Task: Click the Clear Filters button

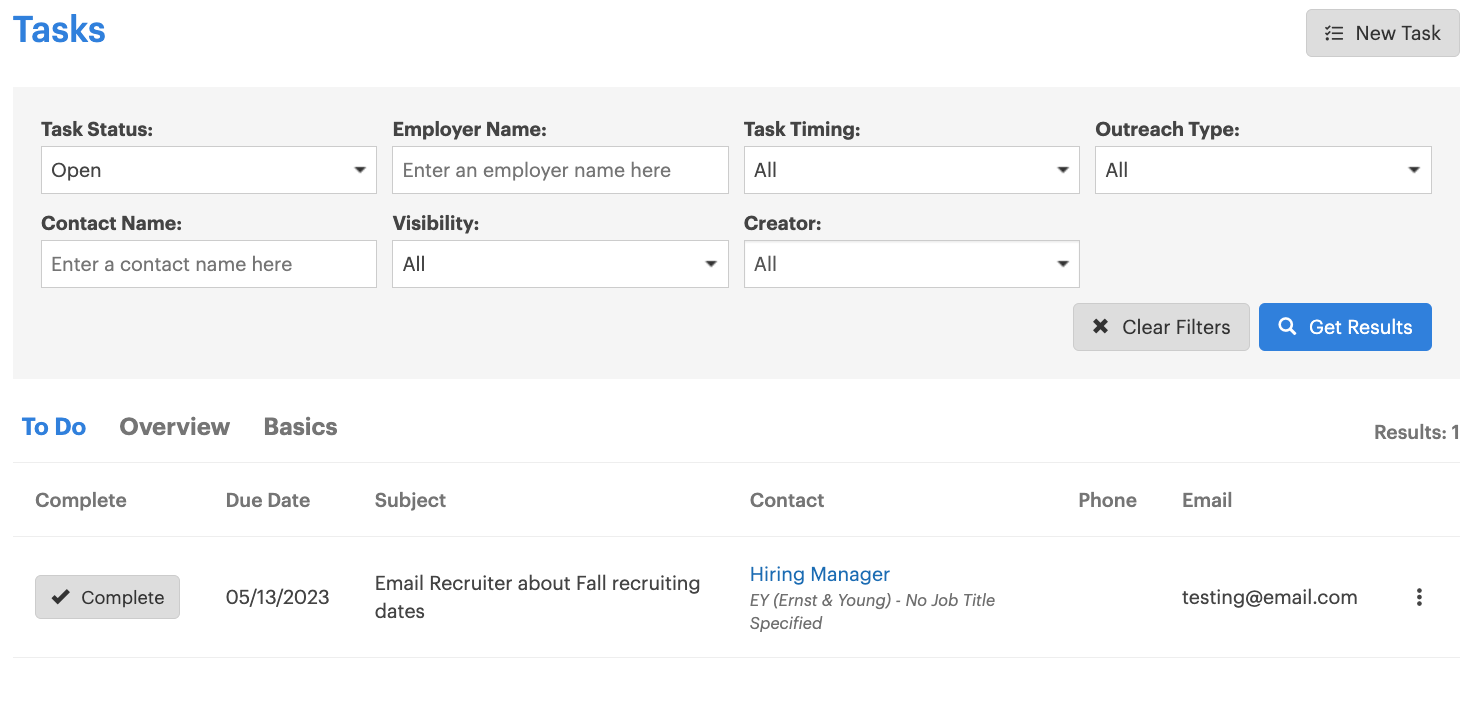Action: 1161,327
